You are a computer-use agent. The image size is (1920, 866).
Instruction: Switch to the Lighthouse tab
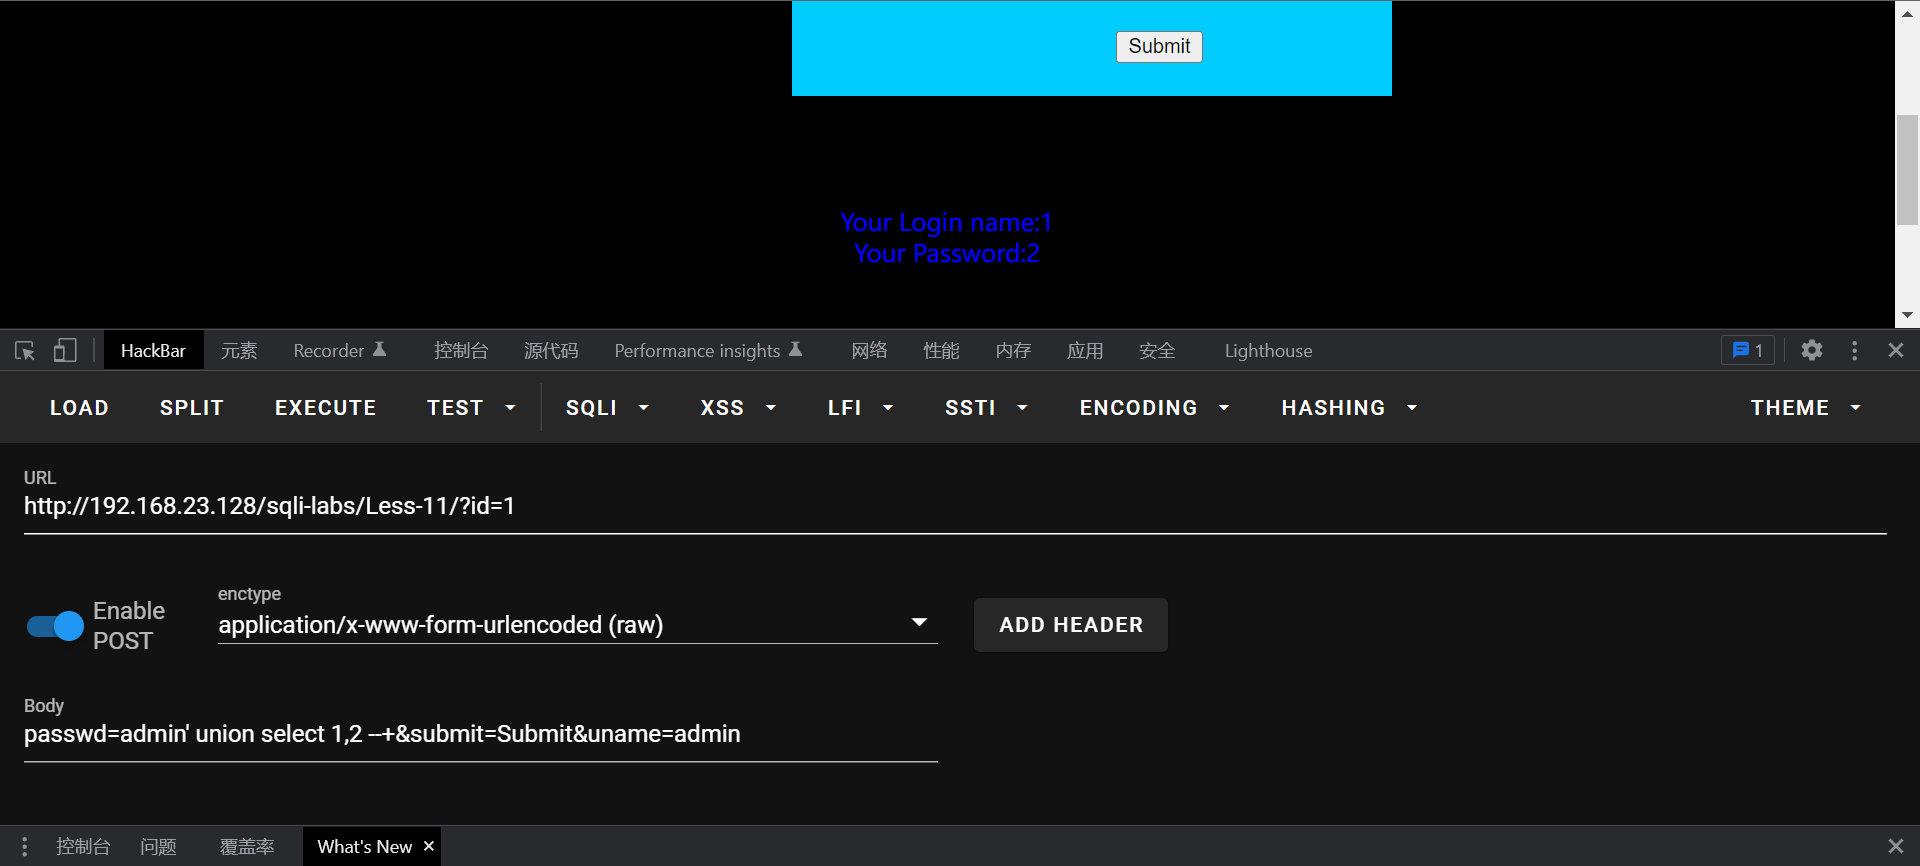click(1268, 351)
